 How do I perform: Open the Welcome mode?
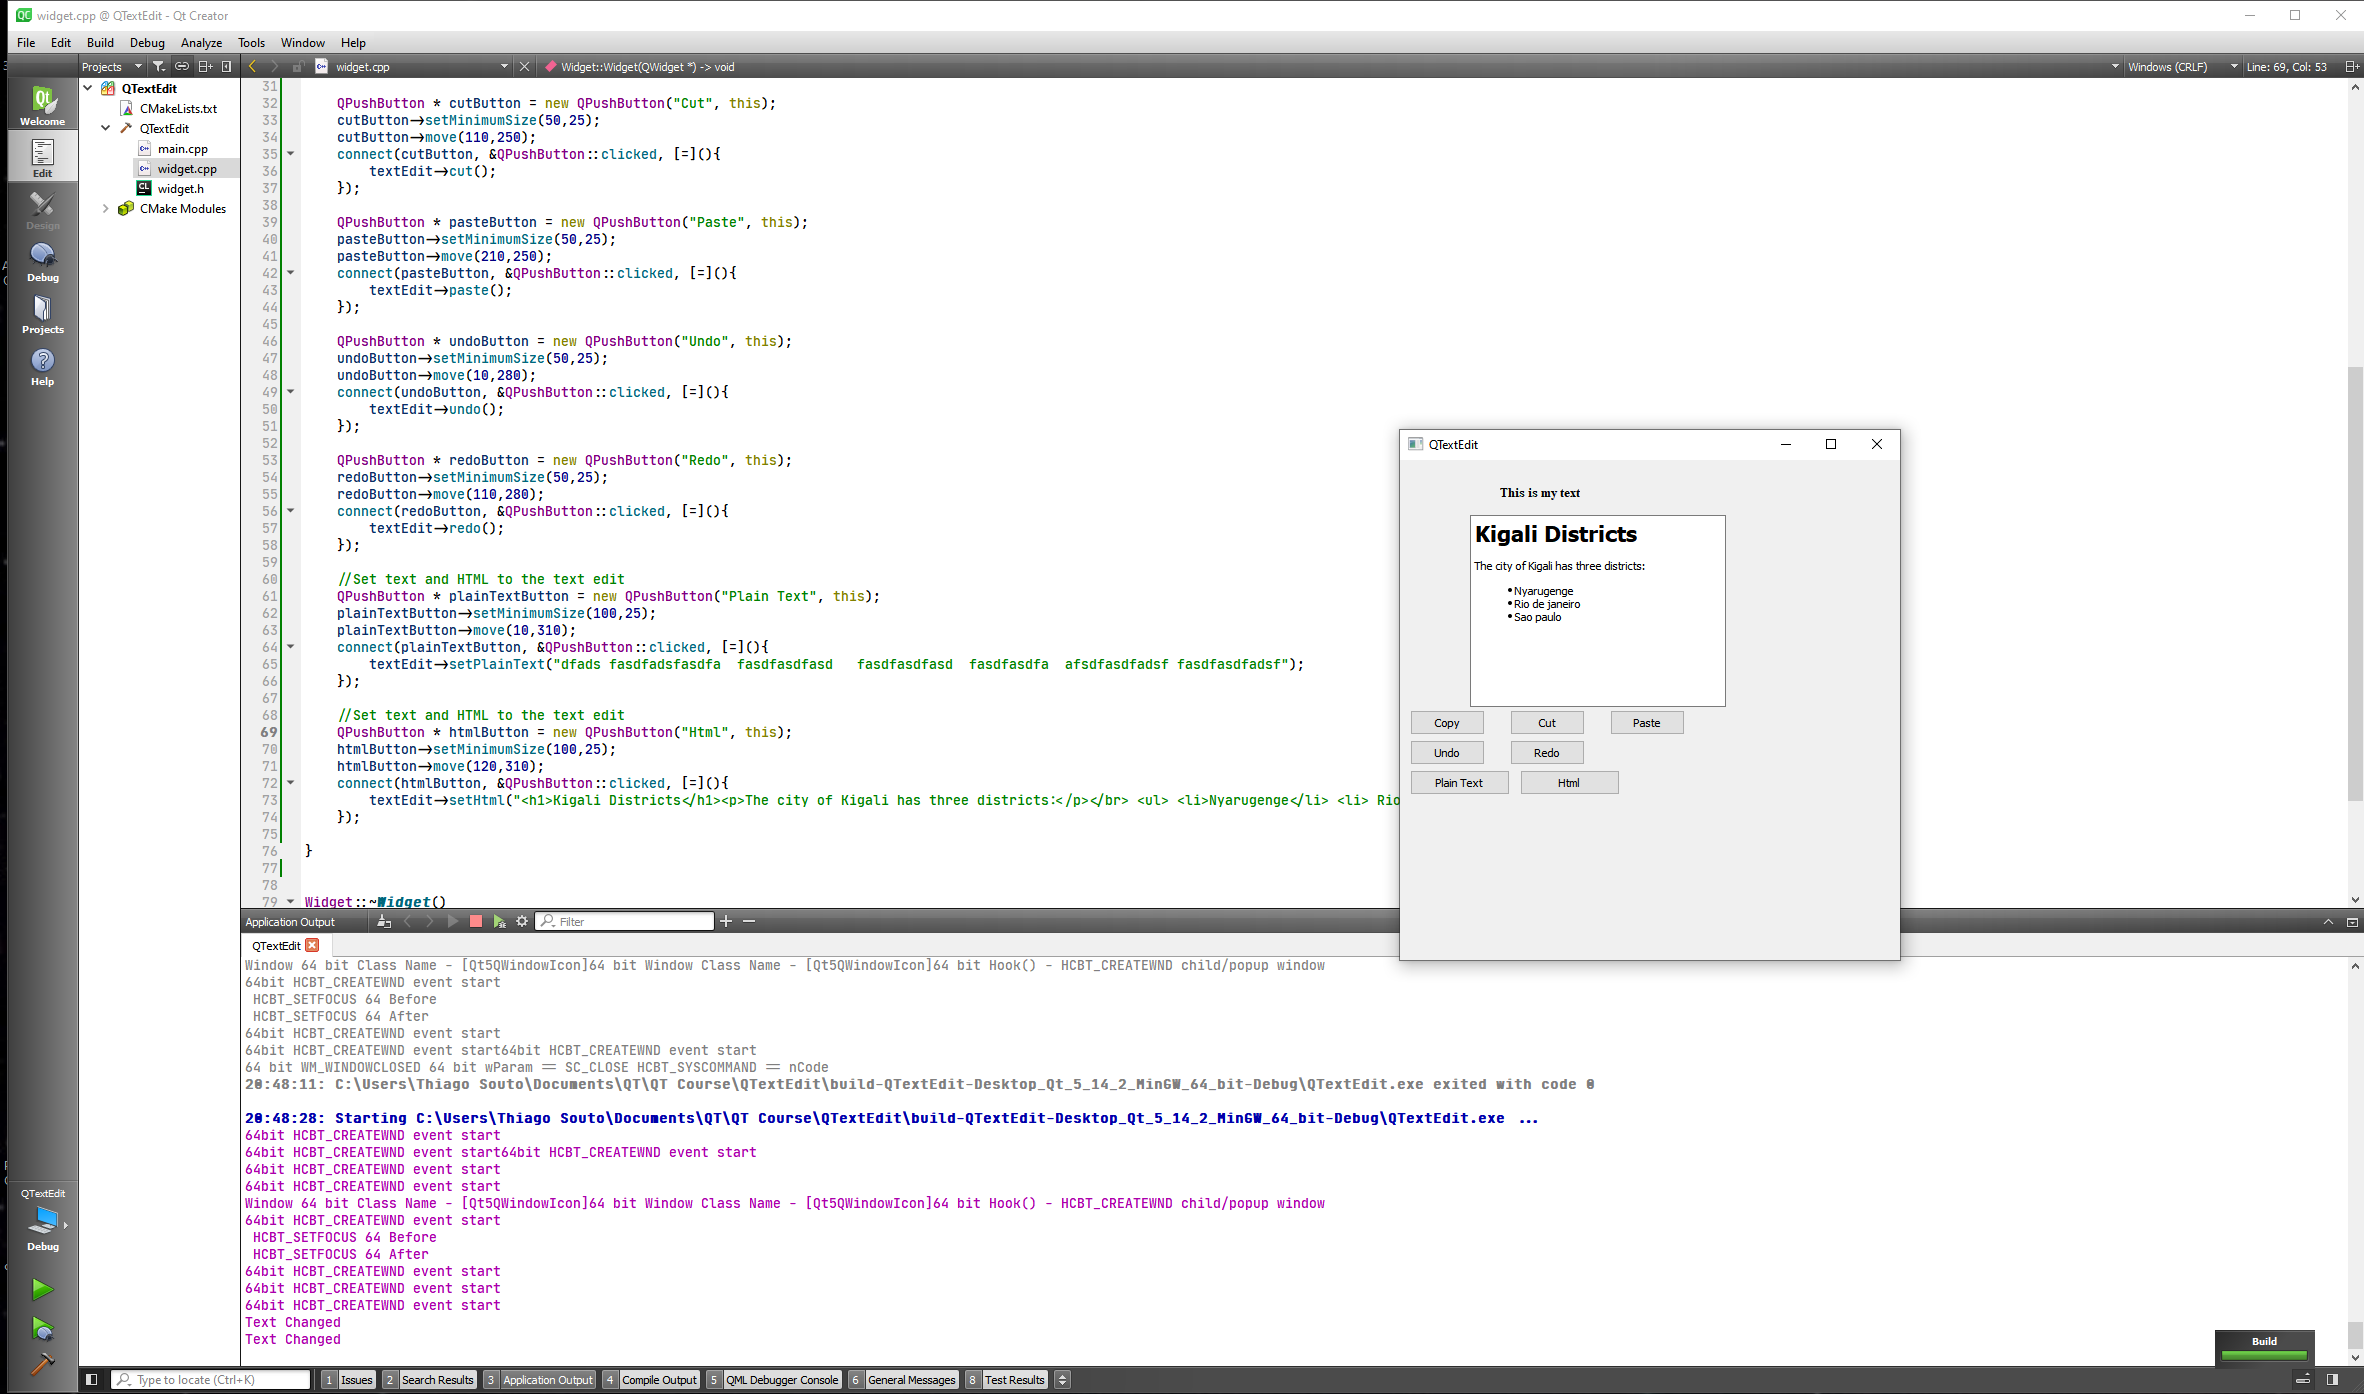[x=42, y=105]
